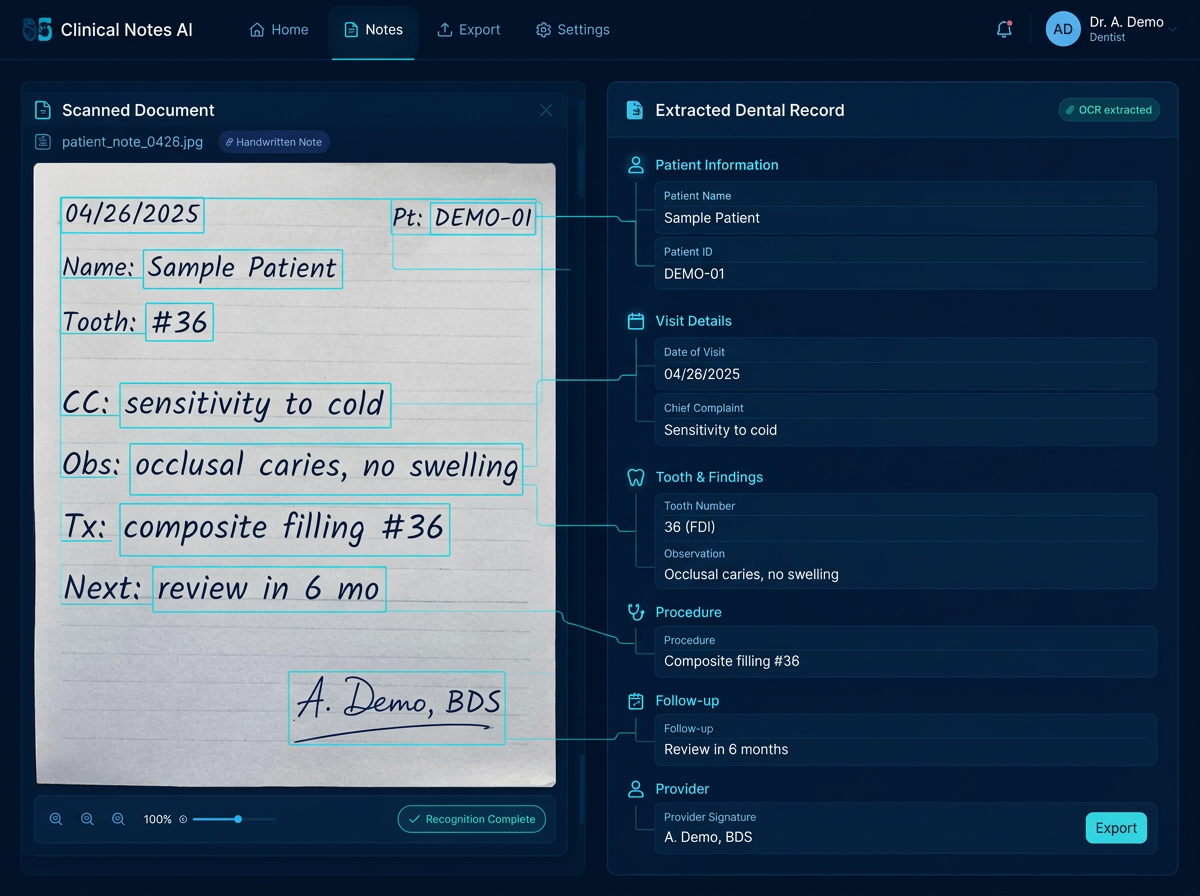Click the Date of Visit field
The width and height of the screenshot is (1200, 896).
tap(905, 364)
